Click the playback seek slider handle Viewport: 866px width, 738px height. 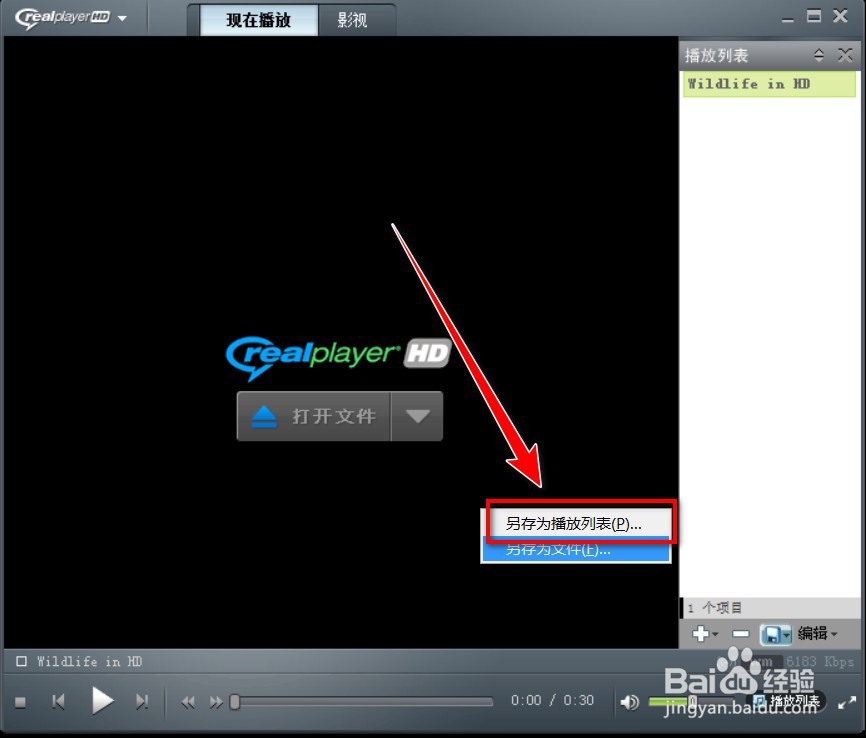[x=235, y=702]
